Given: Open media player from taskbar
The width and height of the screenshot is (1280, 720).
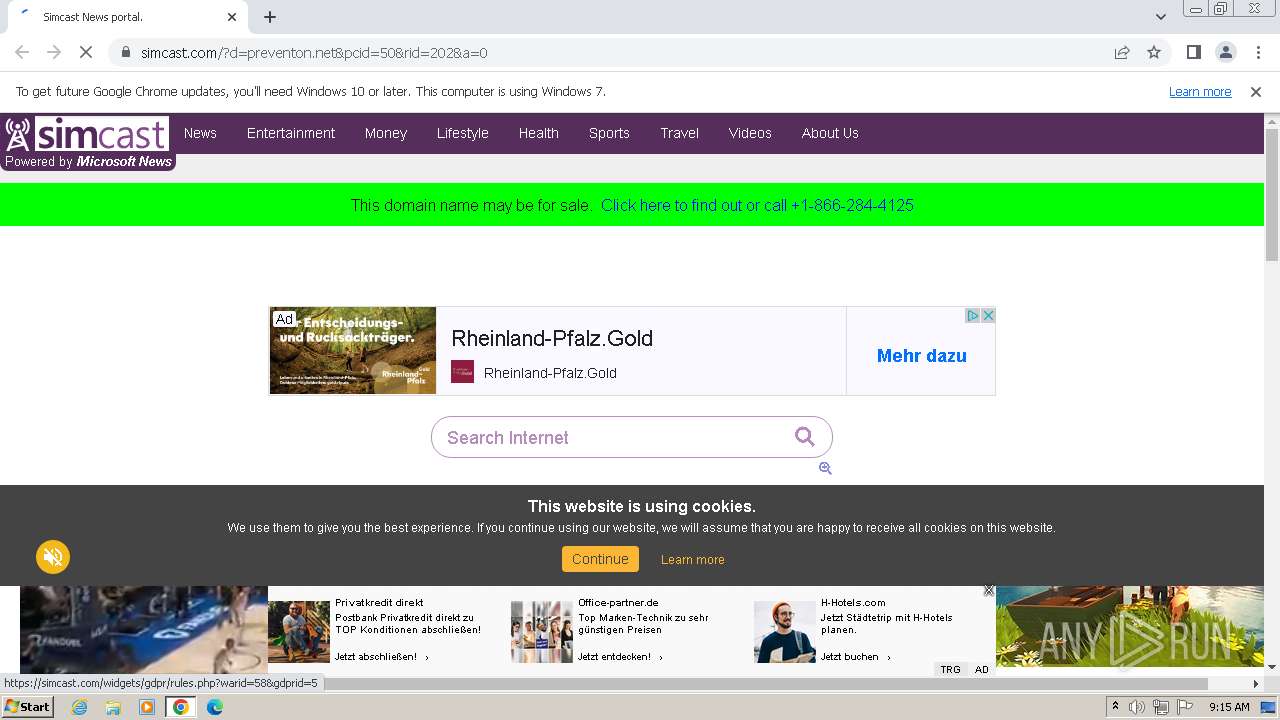Looking at the screenshot, I should point(147,707).
